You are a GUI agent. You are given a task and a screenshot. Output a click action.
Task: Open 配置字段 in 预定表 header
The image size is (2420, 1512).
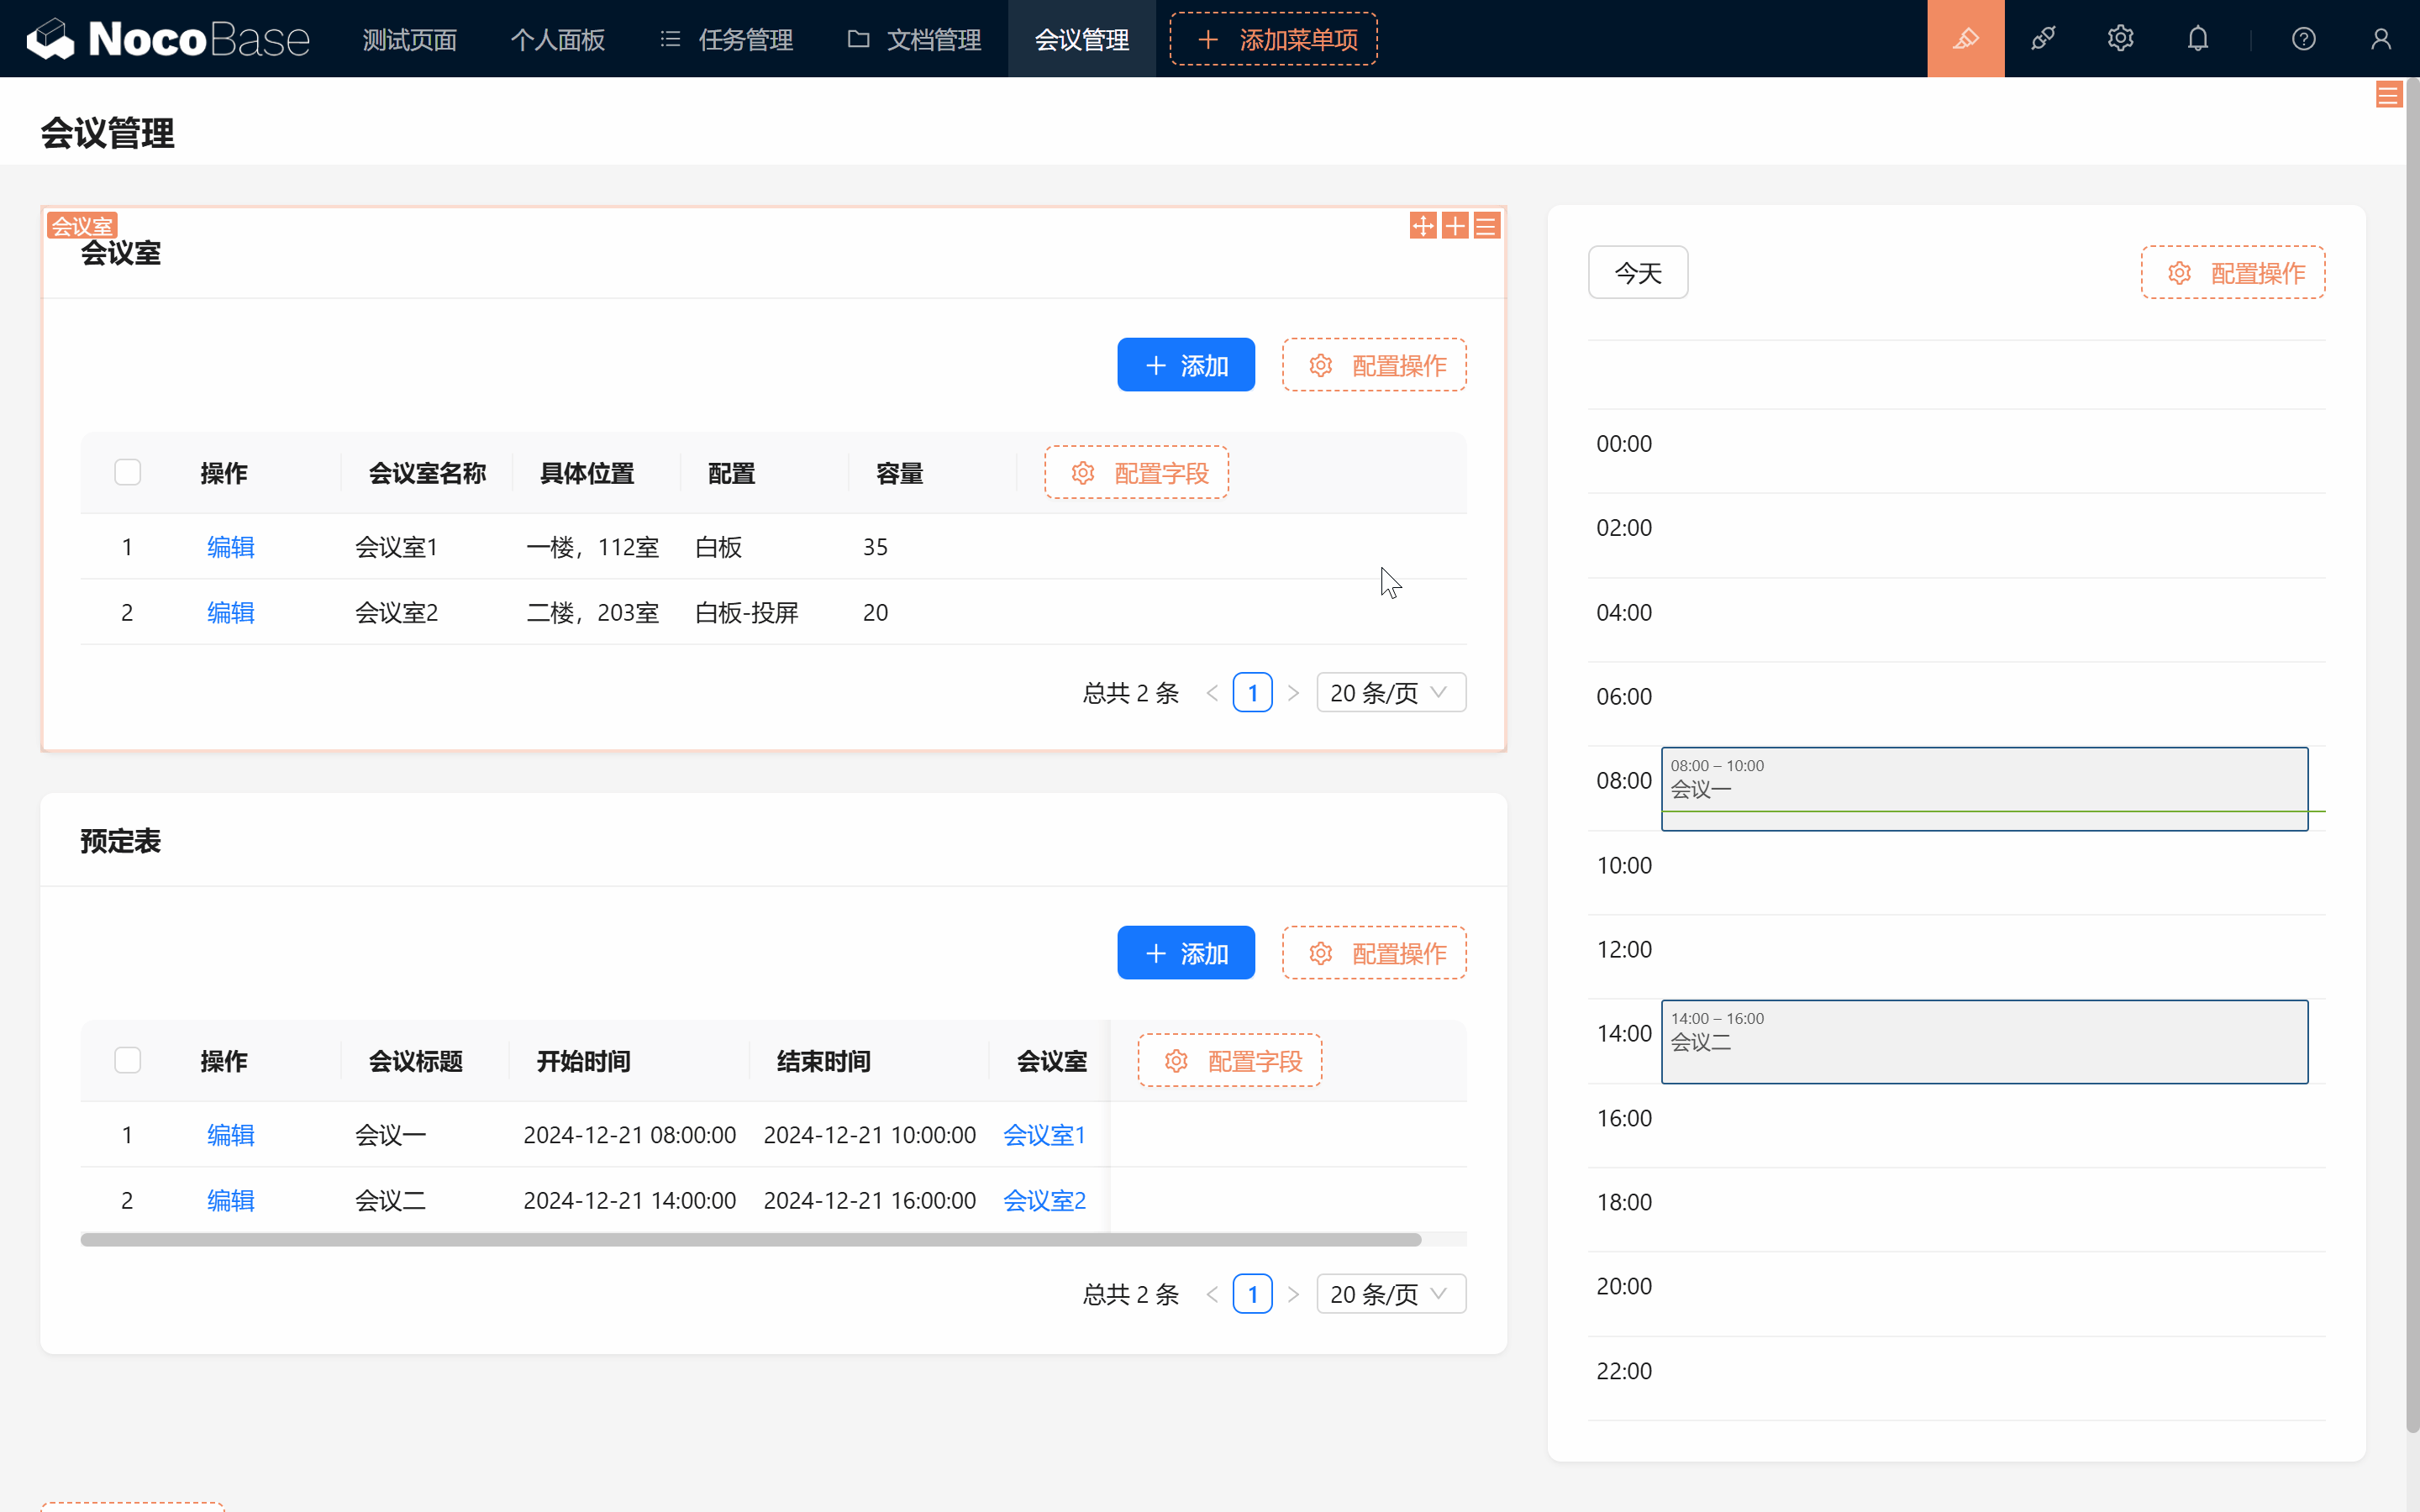1229,1060
